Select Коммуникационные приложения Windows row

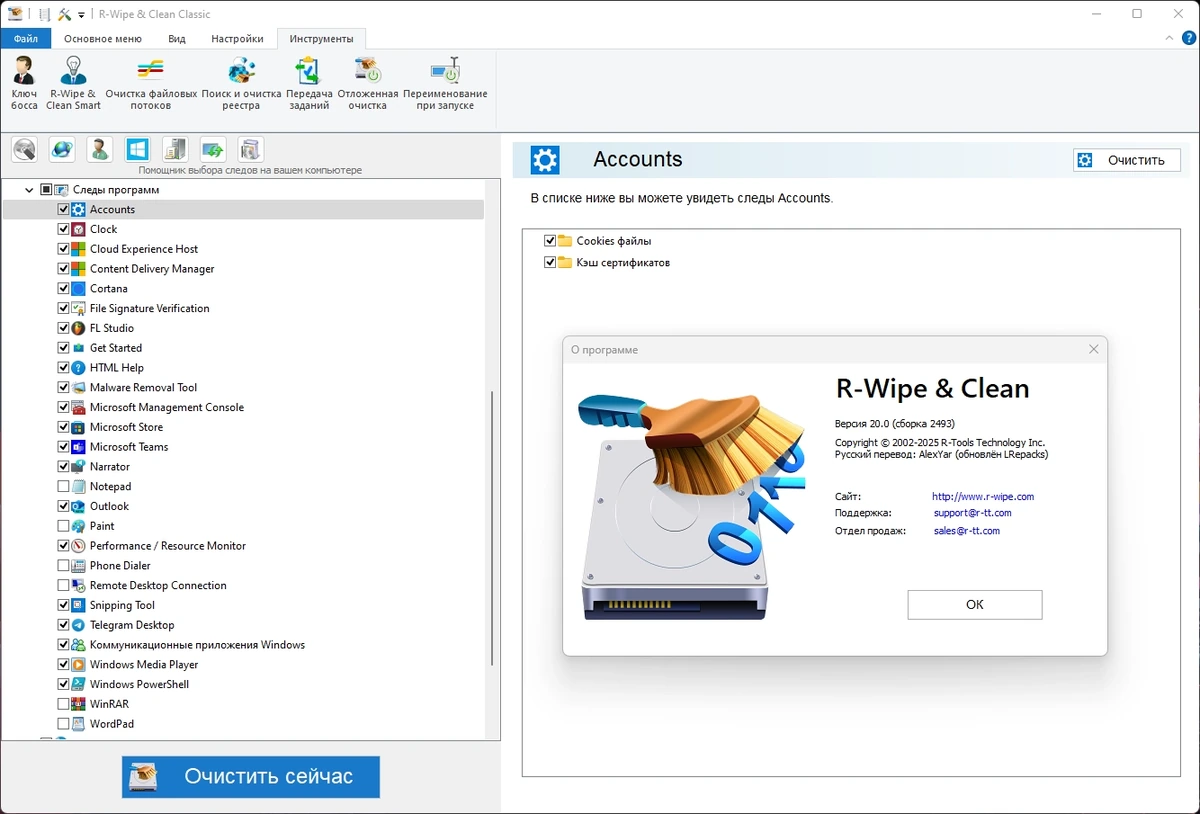(197, 645)
